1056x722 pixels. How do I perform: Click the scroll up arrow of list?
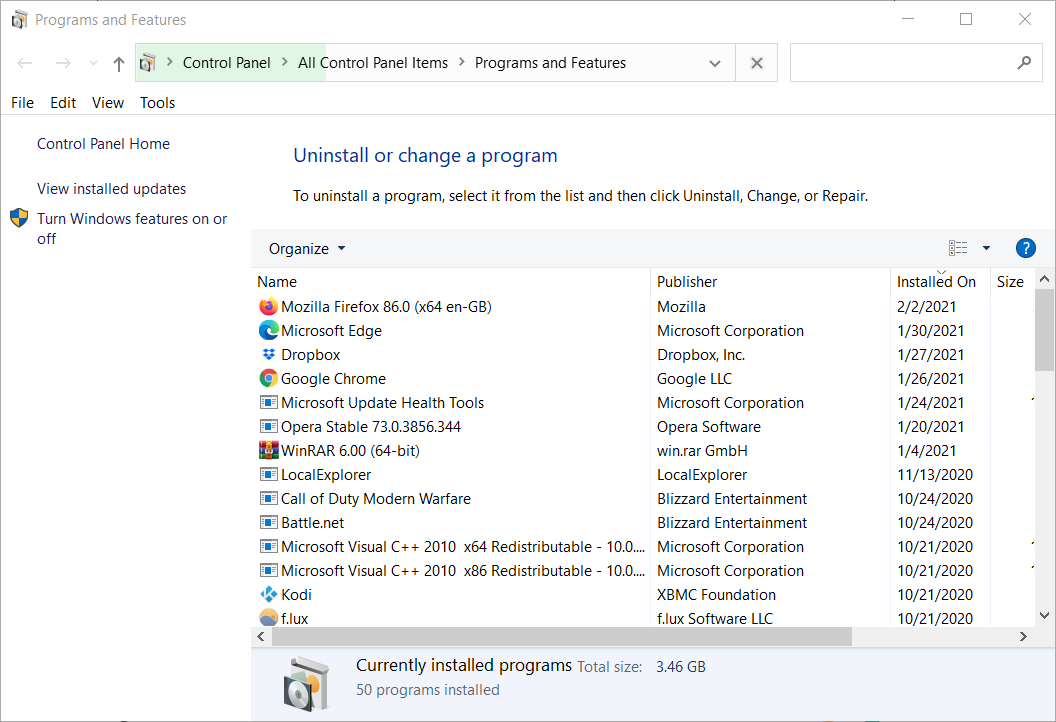(1045, 279)
